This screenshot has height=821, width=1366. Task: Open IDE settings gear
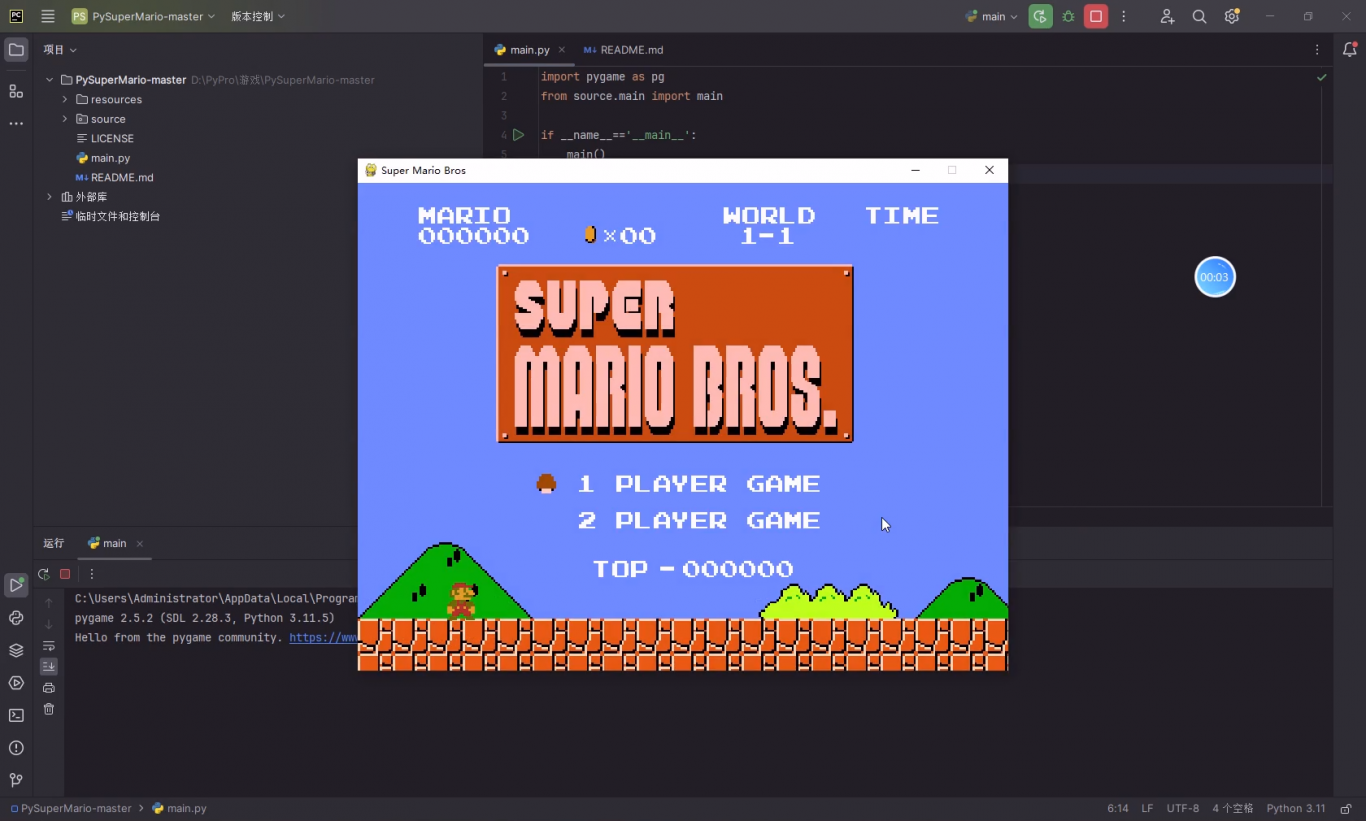[1231, 16]
